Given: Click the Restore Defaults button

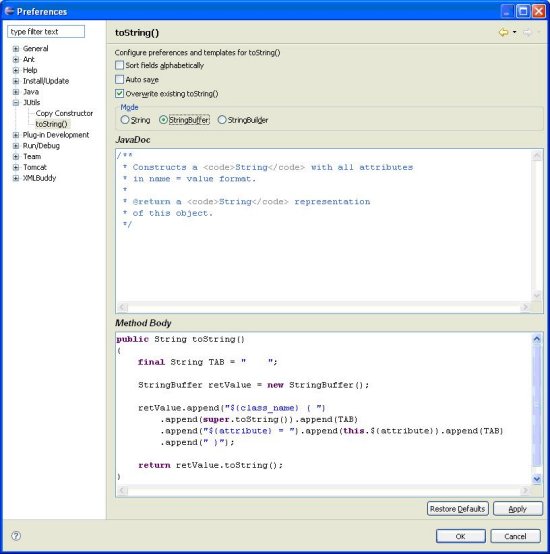Looking at the screenshot, I should tap(457, 509).
